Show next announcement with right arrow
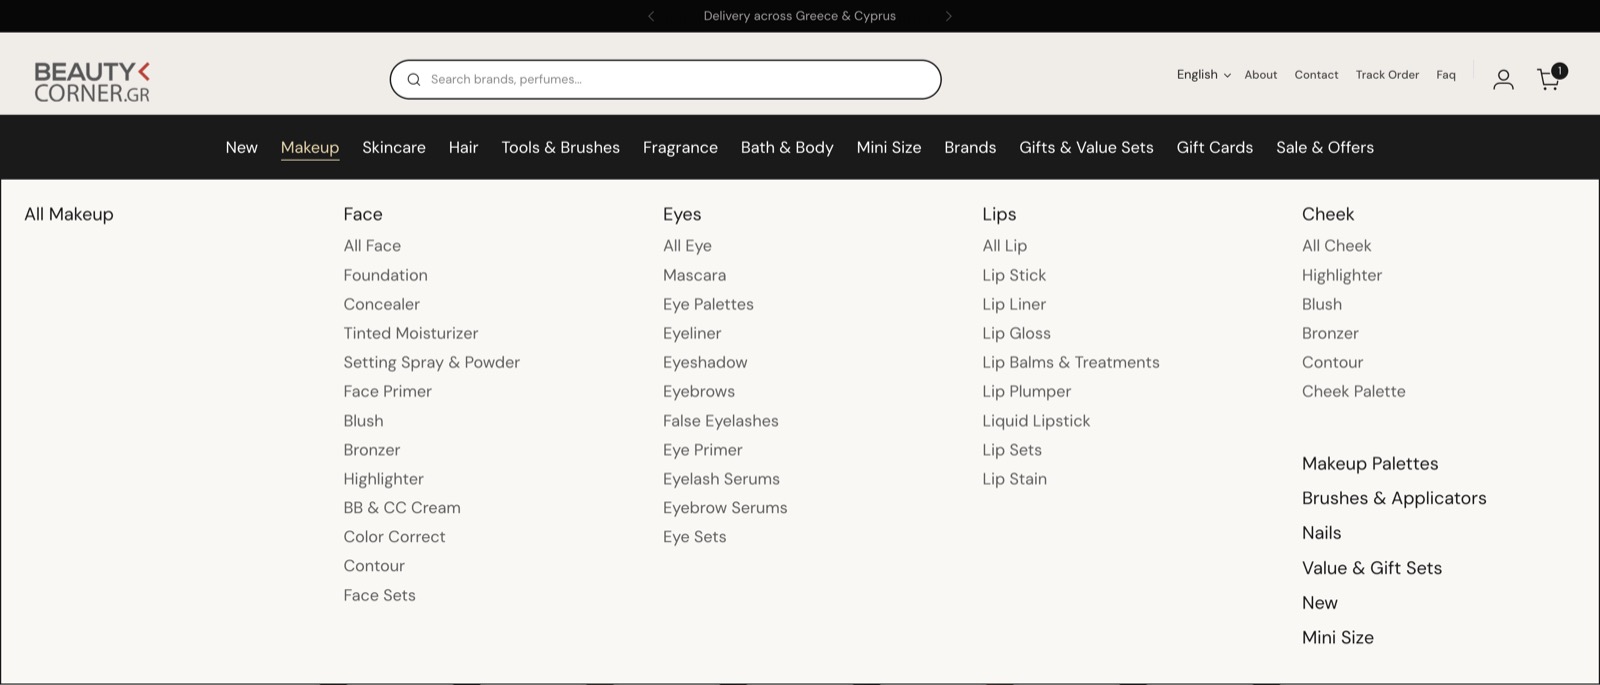The width and height of the screenshot is (1600, 685). click(948, 16)
